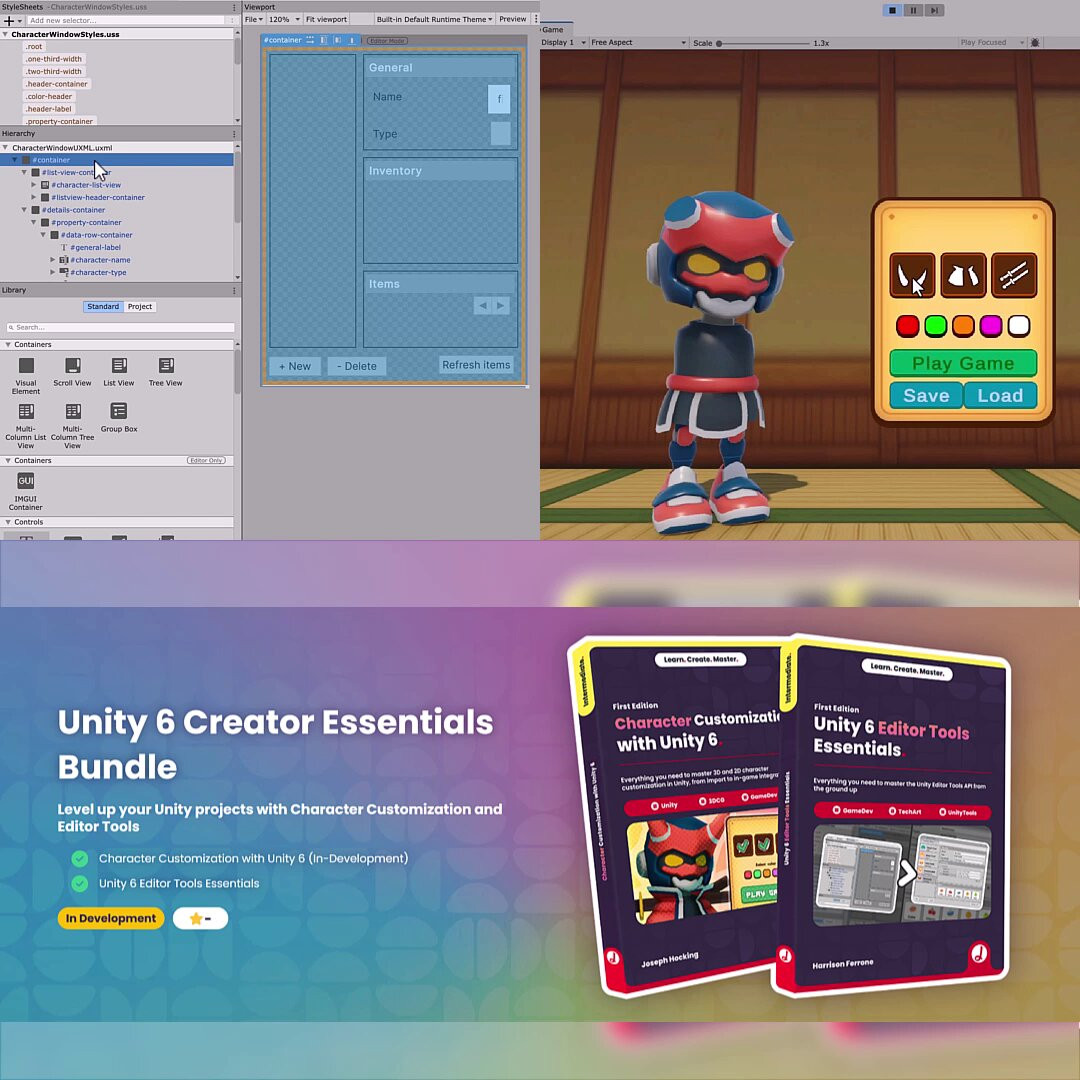Expand the #character-name tree node
Viewport: 1080px width, 1080px height.
(52, 260)
